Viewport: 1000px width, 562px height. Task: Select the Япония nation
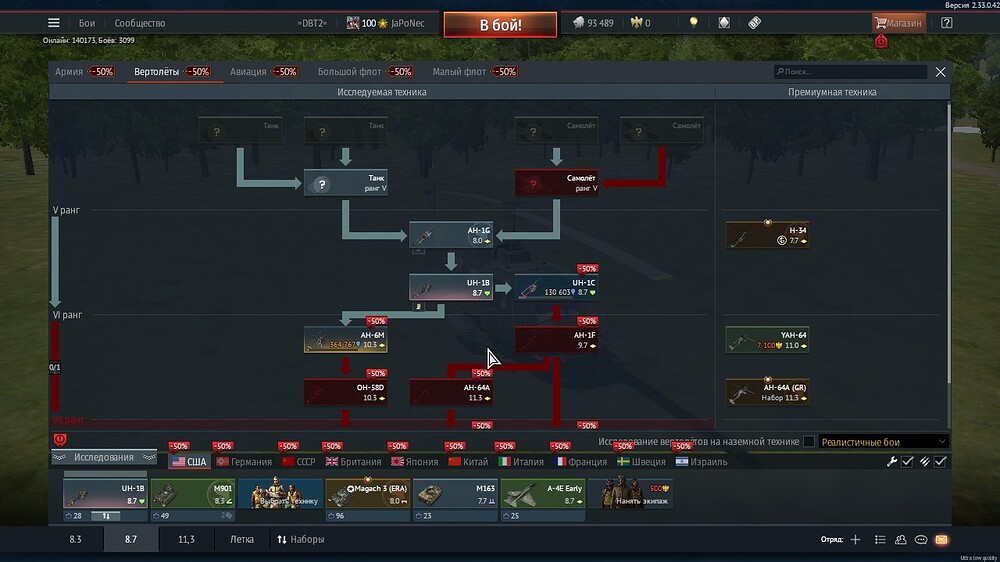coord(415,461)
